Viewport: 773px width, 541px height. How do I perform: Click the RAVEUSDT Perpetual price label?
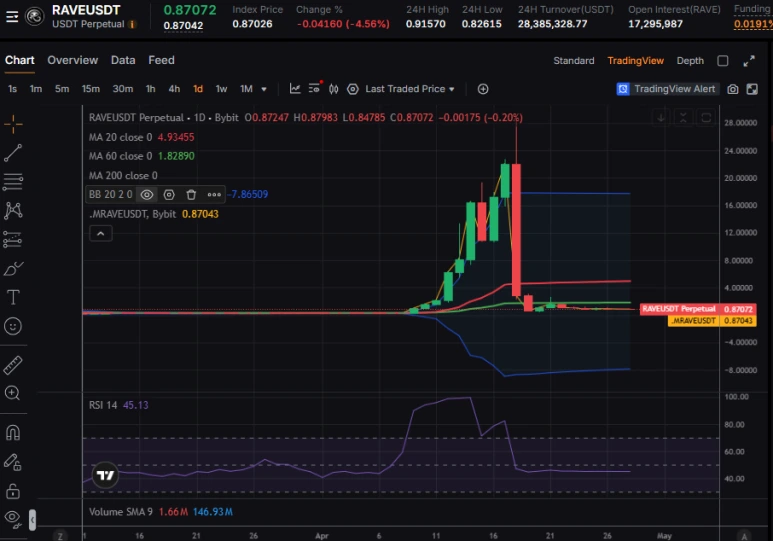click(x=698, y=309)
